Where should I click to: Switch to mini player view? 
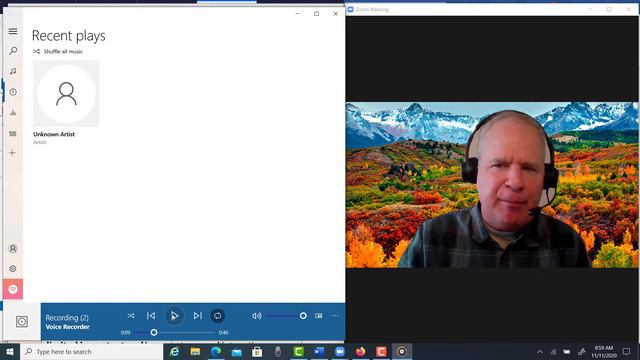tap(319, 316)
